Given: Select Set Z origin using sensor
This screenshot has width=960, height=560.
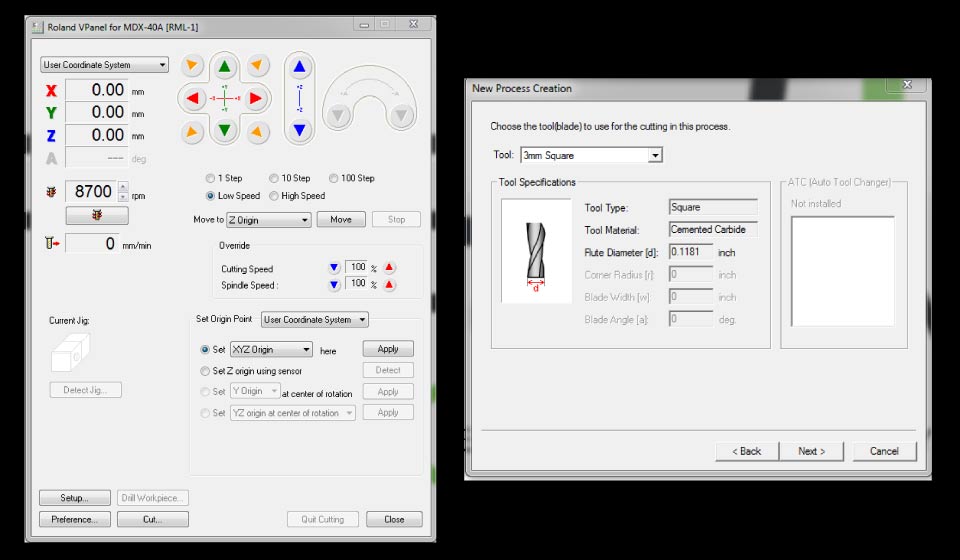Looking at the screenshot, I should [x=205, y=371].
